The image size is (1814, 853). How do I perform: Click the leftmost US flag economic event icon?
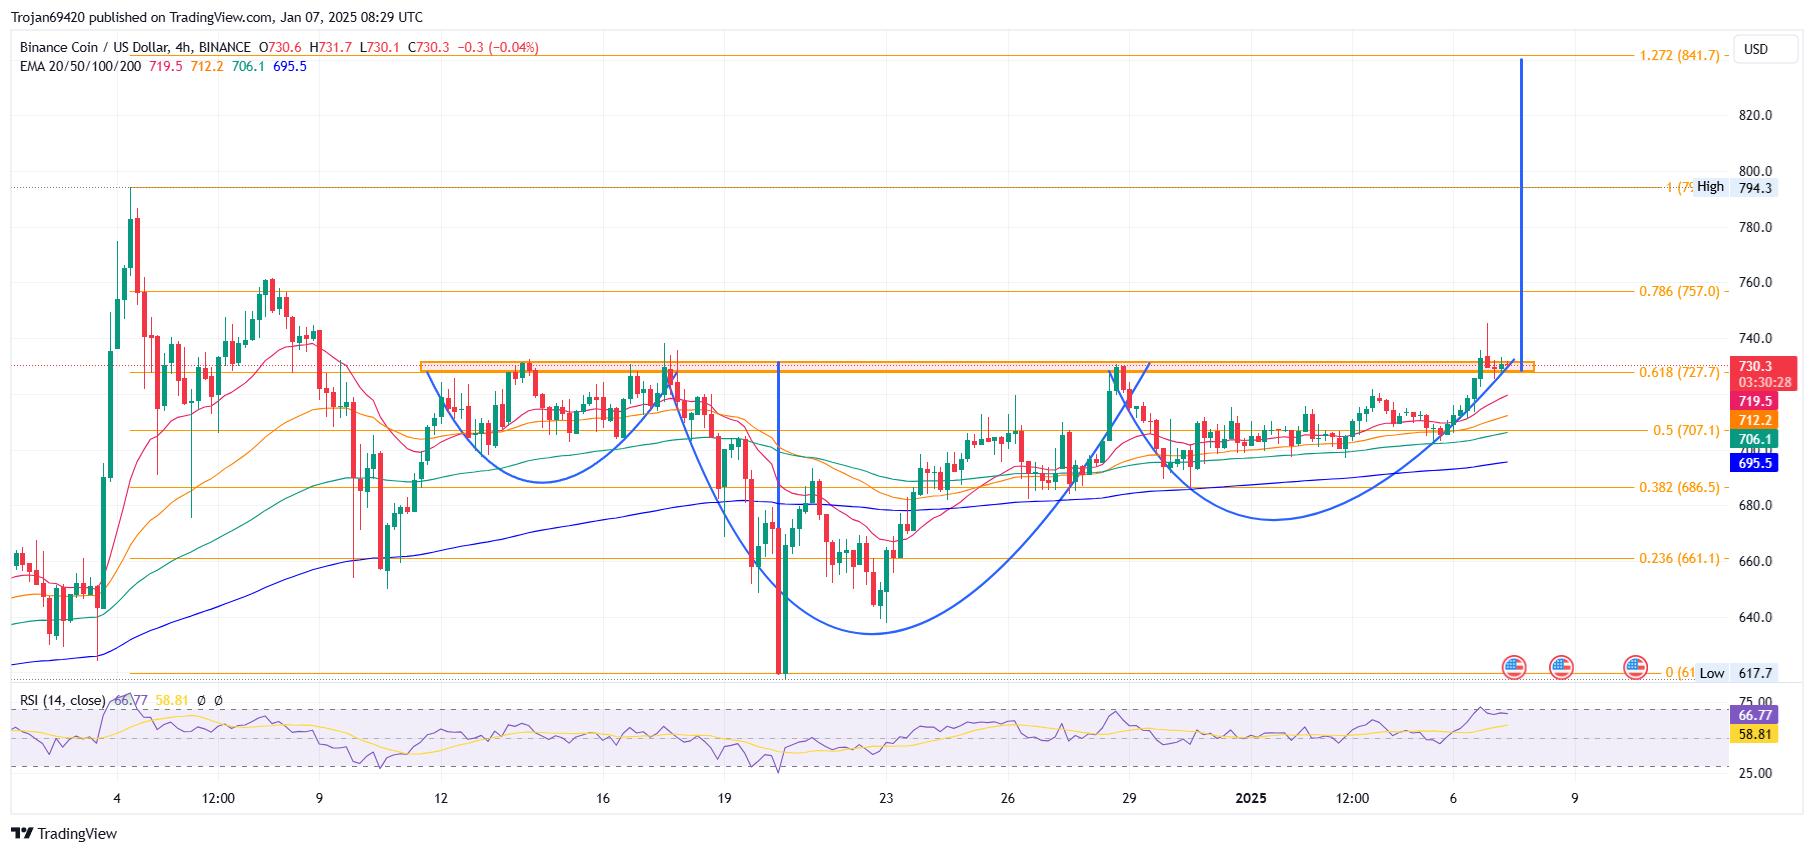point(1514,668)
